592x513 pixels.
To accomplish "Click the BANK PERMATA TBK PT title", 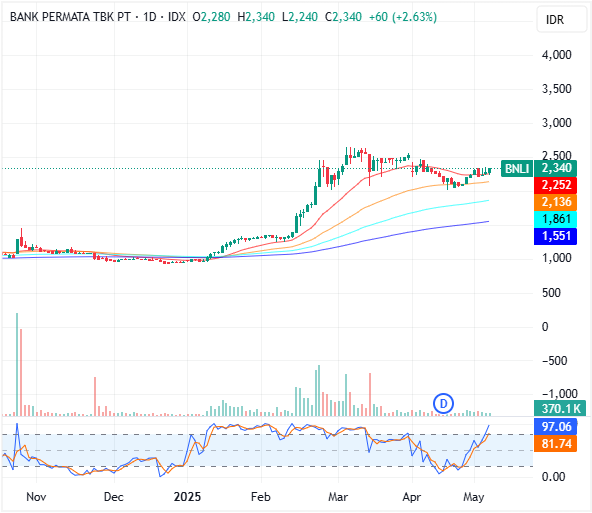I will point(70,17).
